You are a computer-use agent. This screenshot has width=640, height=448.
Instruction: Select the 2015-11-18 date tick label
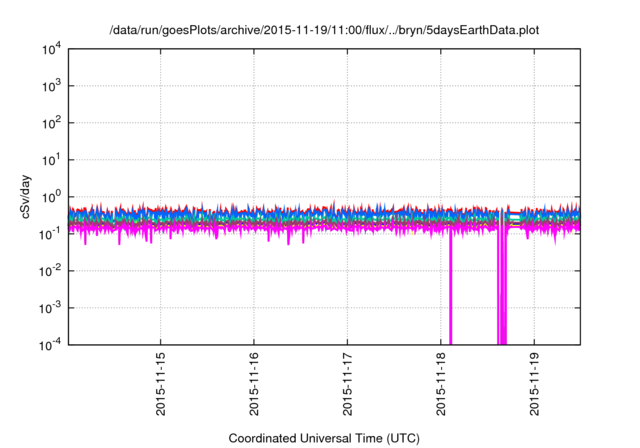(x=440, y=383)
